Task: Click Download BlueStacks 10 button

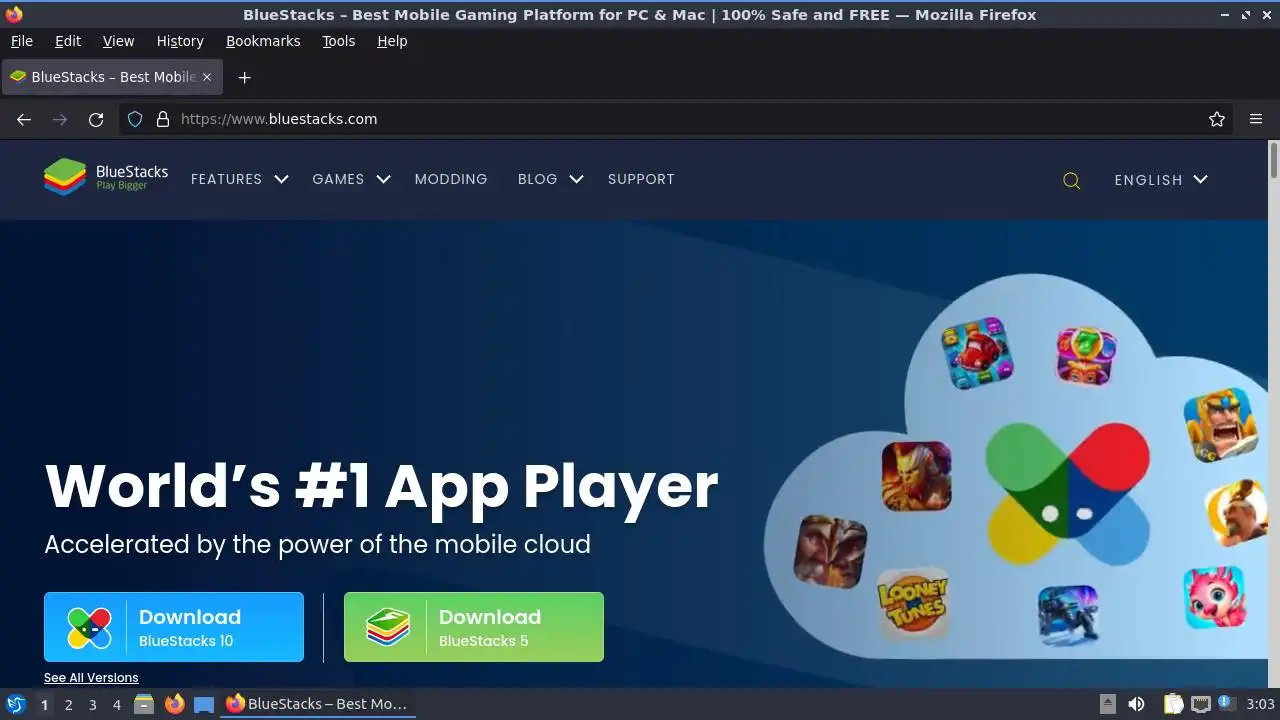Action: pyautogui.click(x=174, y=627)
